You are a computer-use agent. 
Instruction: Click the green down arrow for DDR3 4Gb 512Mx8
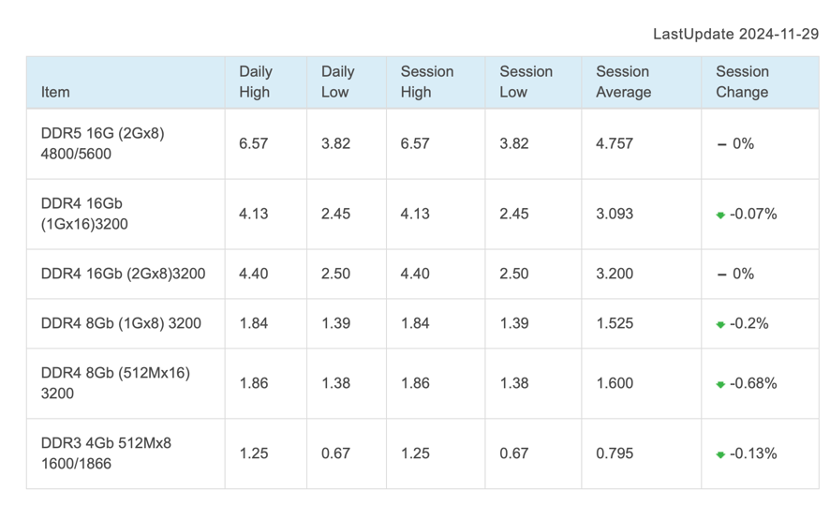pyautogui.click(x=721, y=455)
